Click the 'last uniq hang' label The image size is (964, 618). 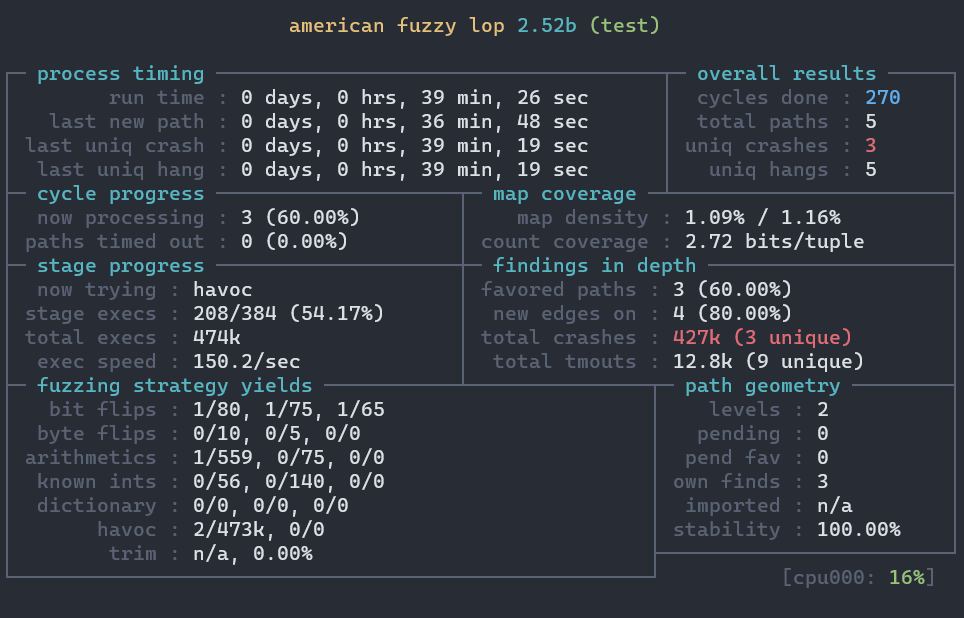tap(120, 170)
